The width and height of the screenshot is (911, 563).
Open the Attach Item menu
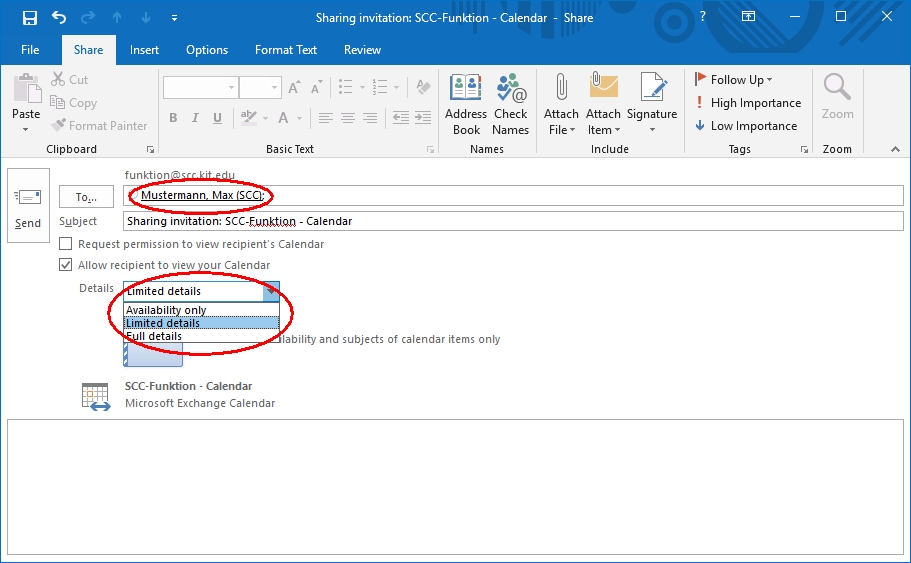603,121
